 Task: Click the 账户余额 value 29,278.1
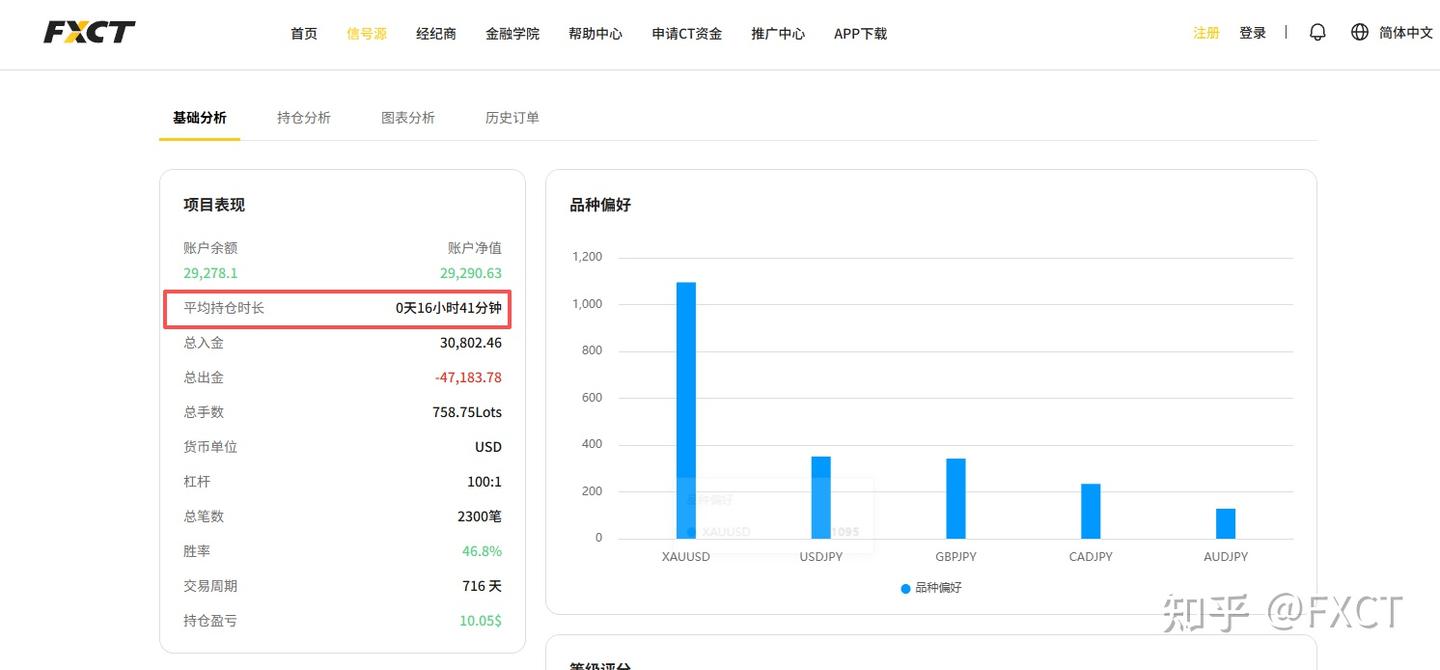coord(210,273)
